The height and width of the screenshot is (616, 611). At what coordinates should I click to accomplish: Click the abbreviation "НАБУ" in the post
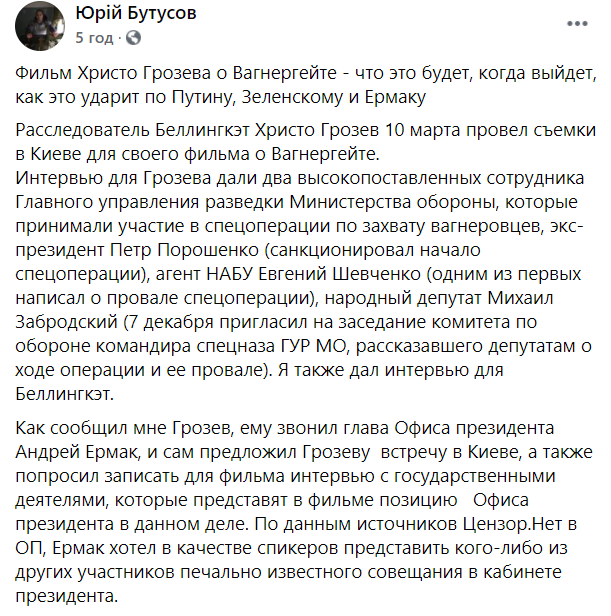tap(229, 274)
